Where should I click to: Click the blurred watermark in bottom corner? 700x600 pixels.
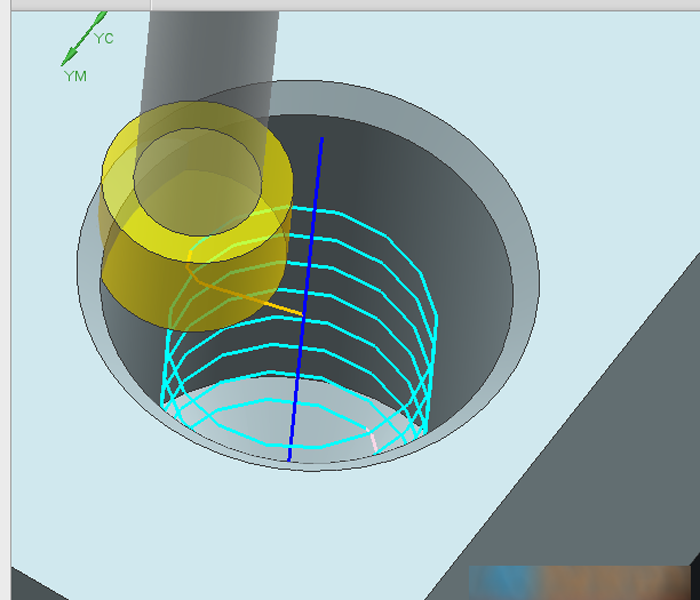[580, 582]
